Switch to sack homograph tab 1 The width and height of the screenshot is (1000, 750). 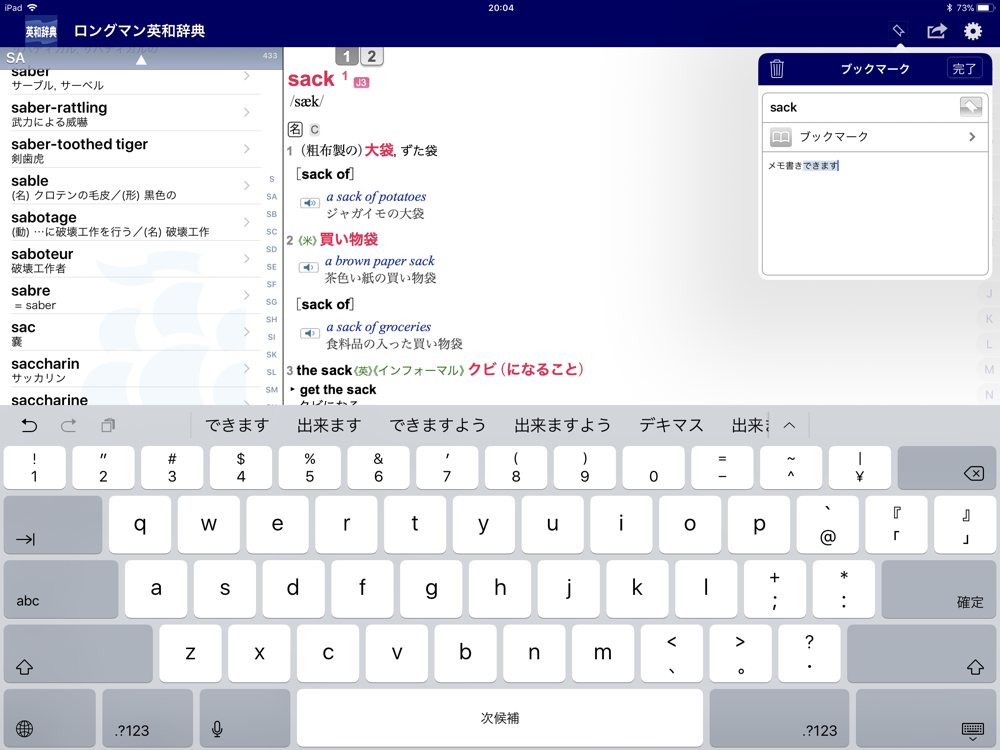(347, 57)
